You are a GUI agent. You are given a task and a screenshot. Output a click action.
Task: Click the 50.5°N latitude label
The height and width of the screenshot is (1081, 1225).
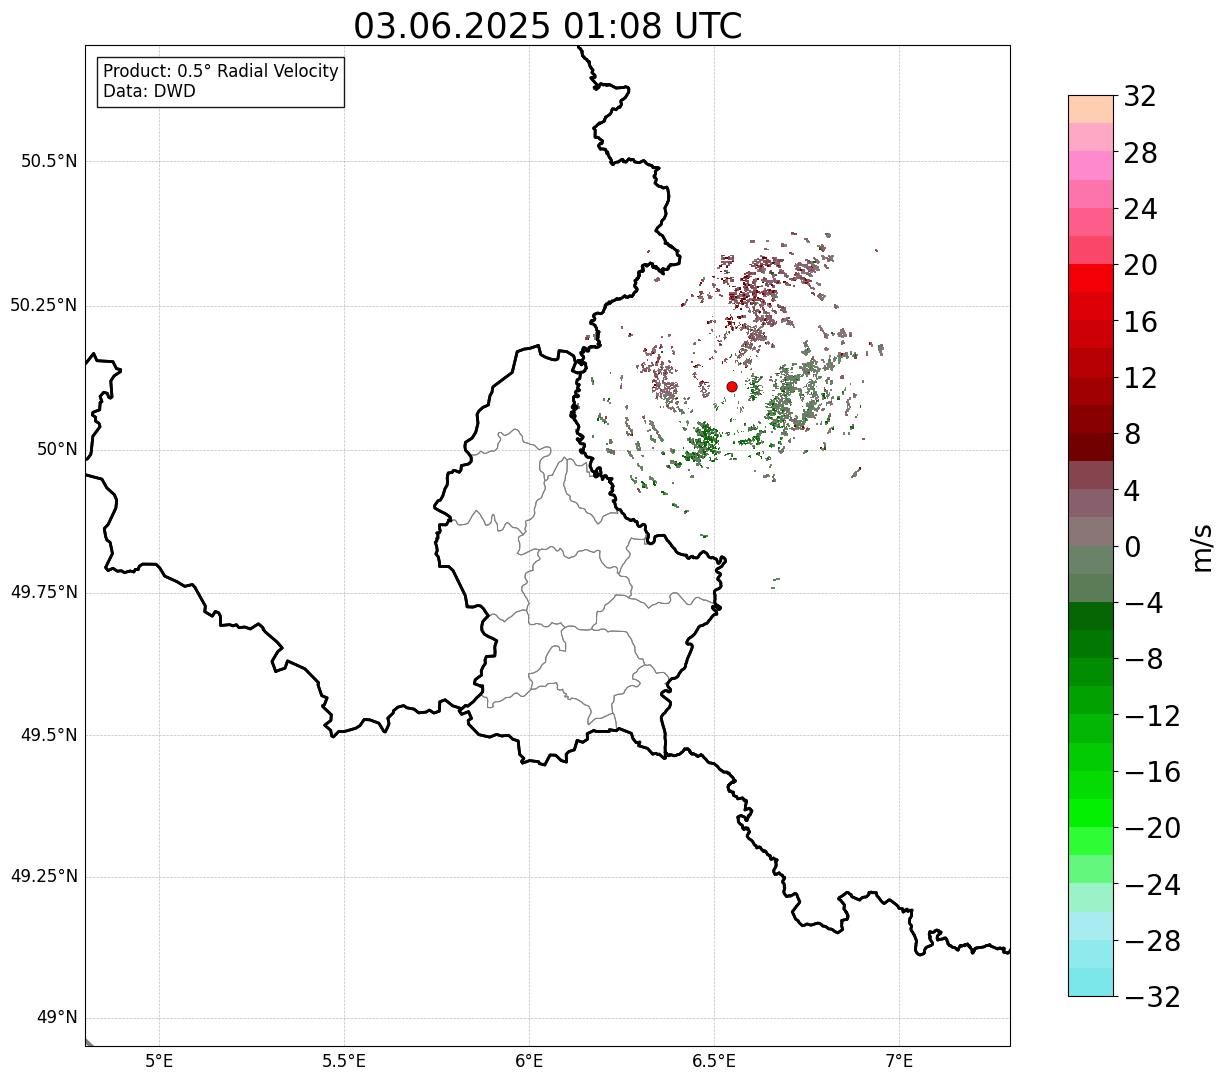pos(49,161)
